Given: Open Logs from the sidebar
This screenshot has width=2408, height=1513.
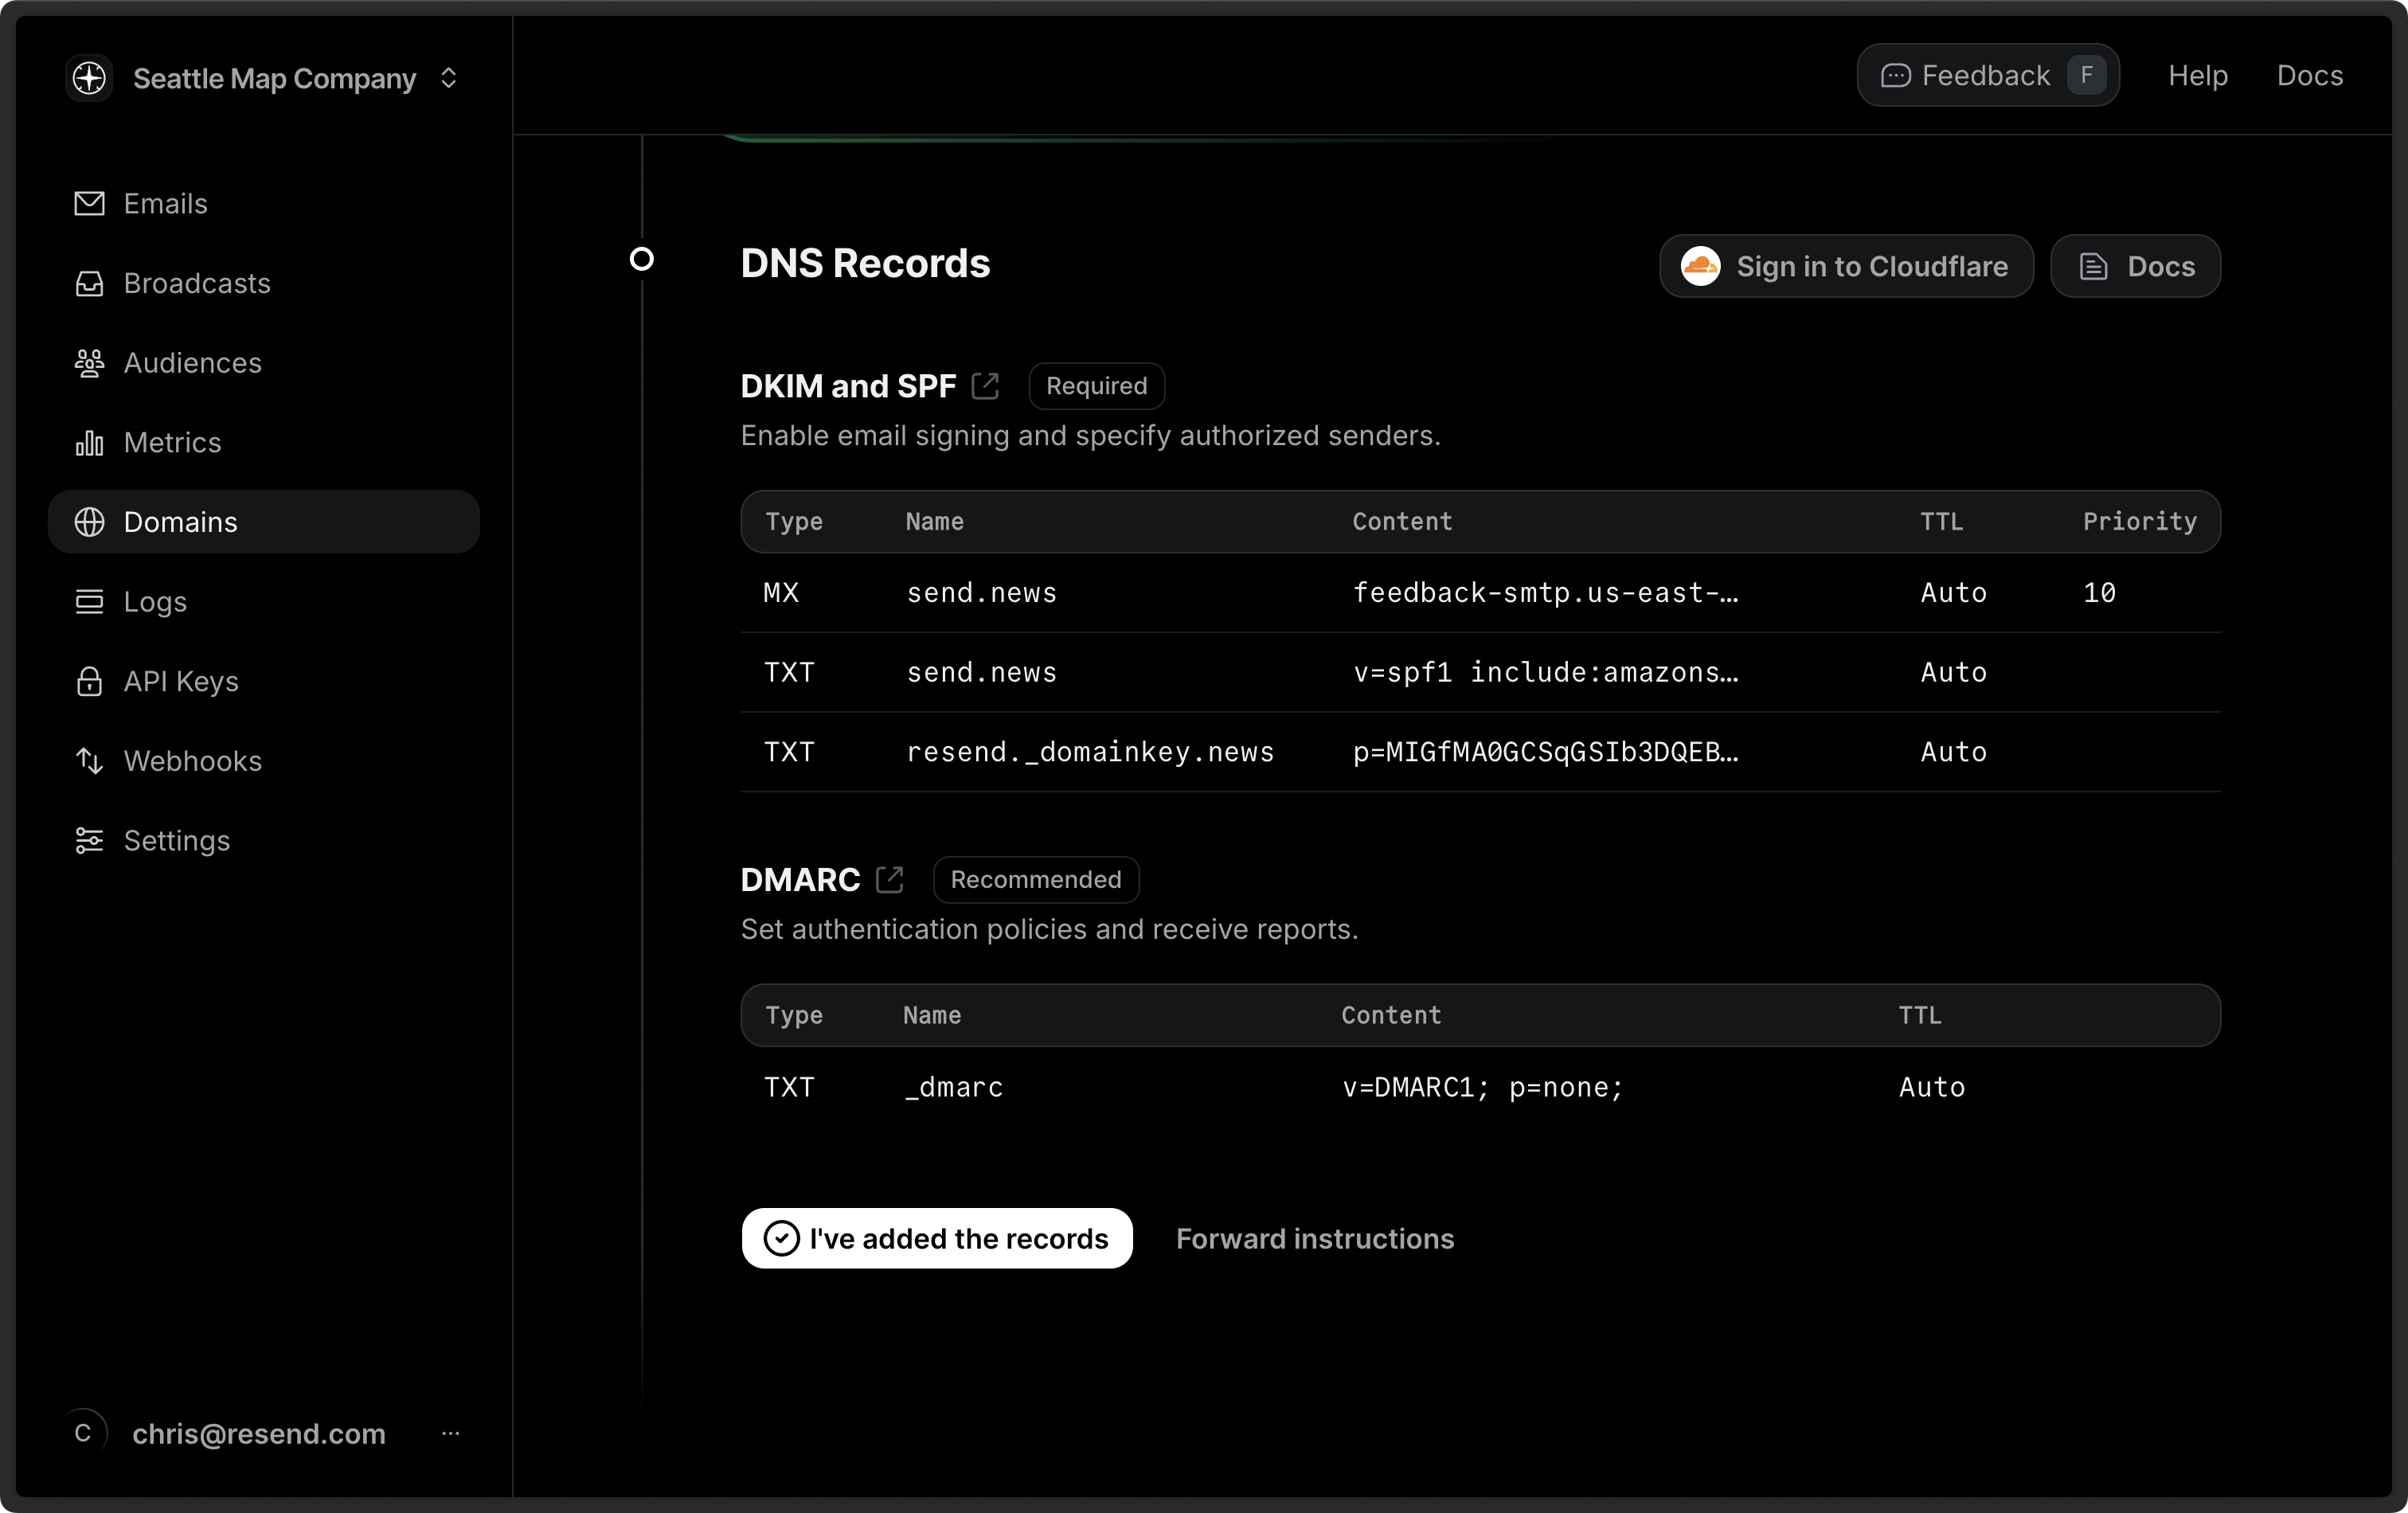Looking at the screenshot, I should tap(155, 601).
